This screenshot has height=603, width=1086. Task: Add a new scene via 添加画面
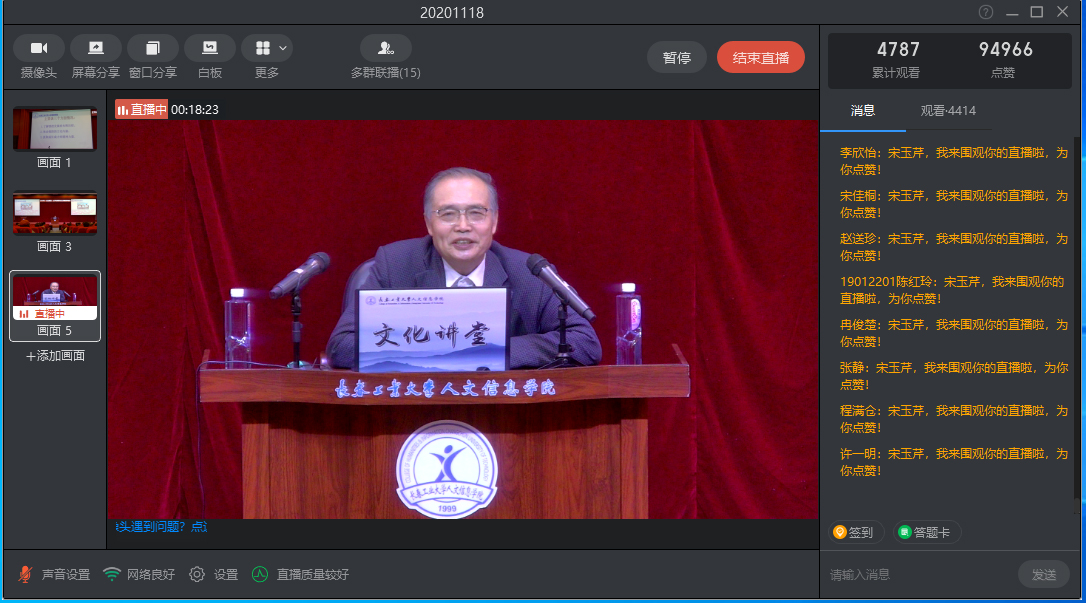point(55,356)
